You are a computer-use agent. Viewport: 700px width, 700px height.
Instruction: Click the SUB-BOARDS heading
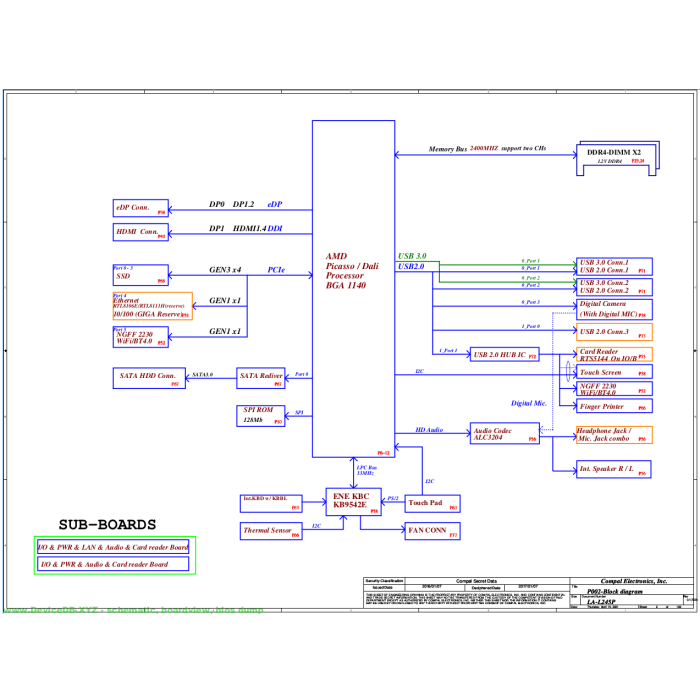(x=108, y=525)
